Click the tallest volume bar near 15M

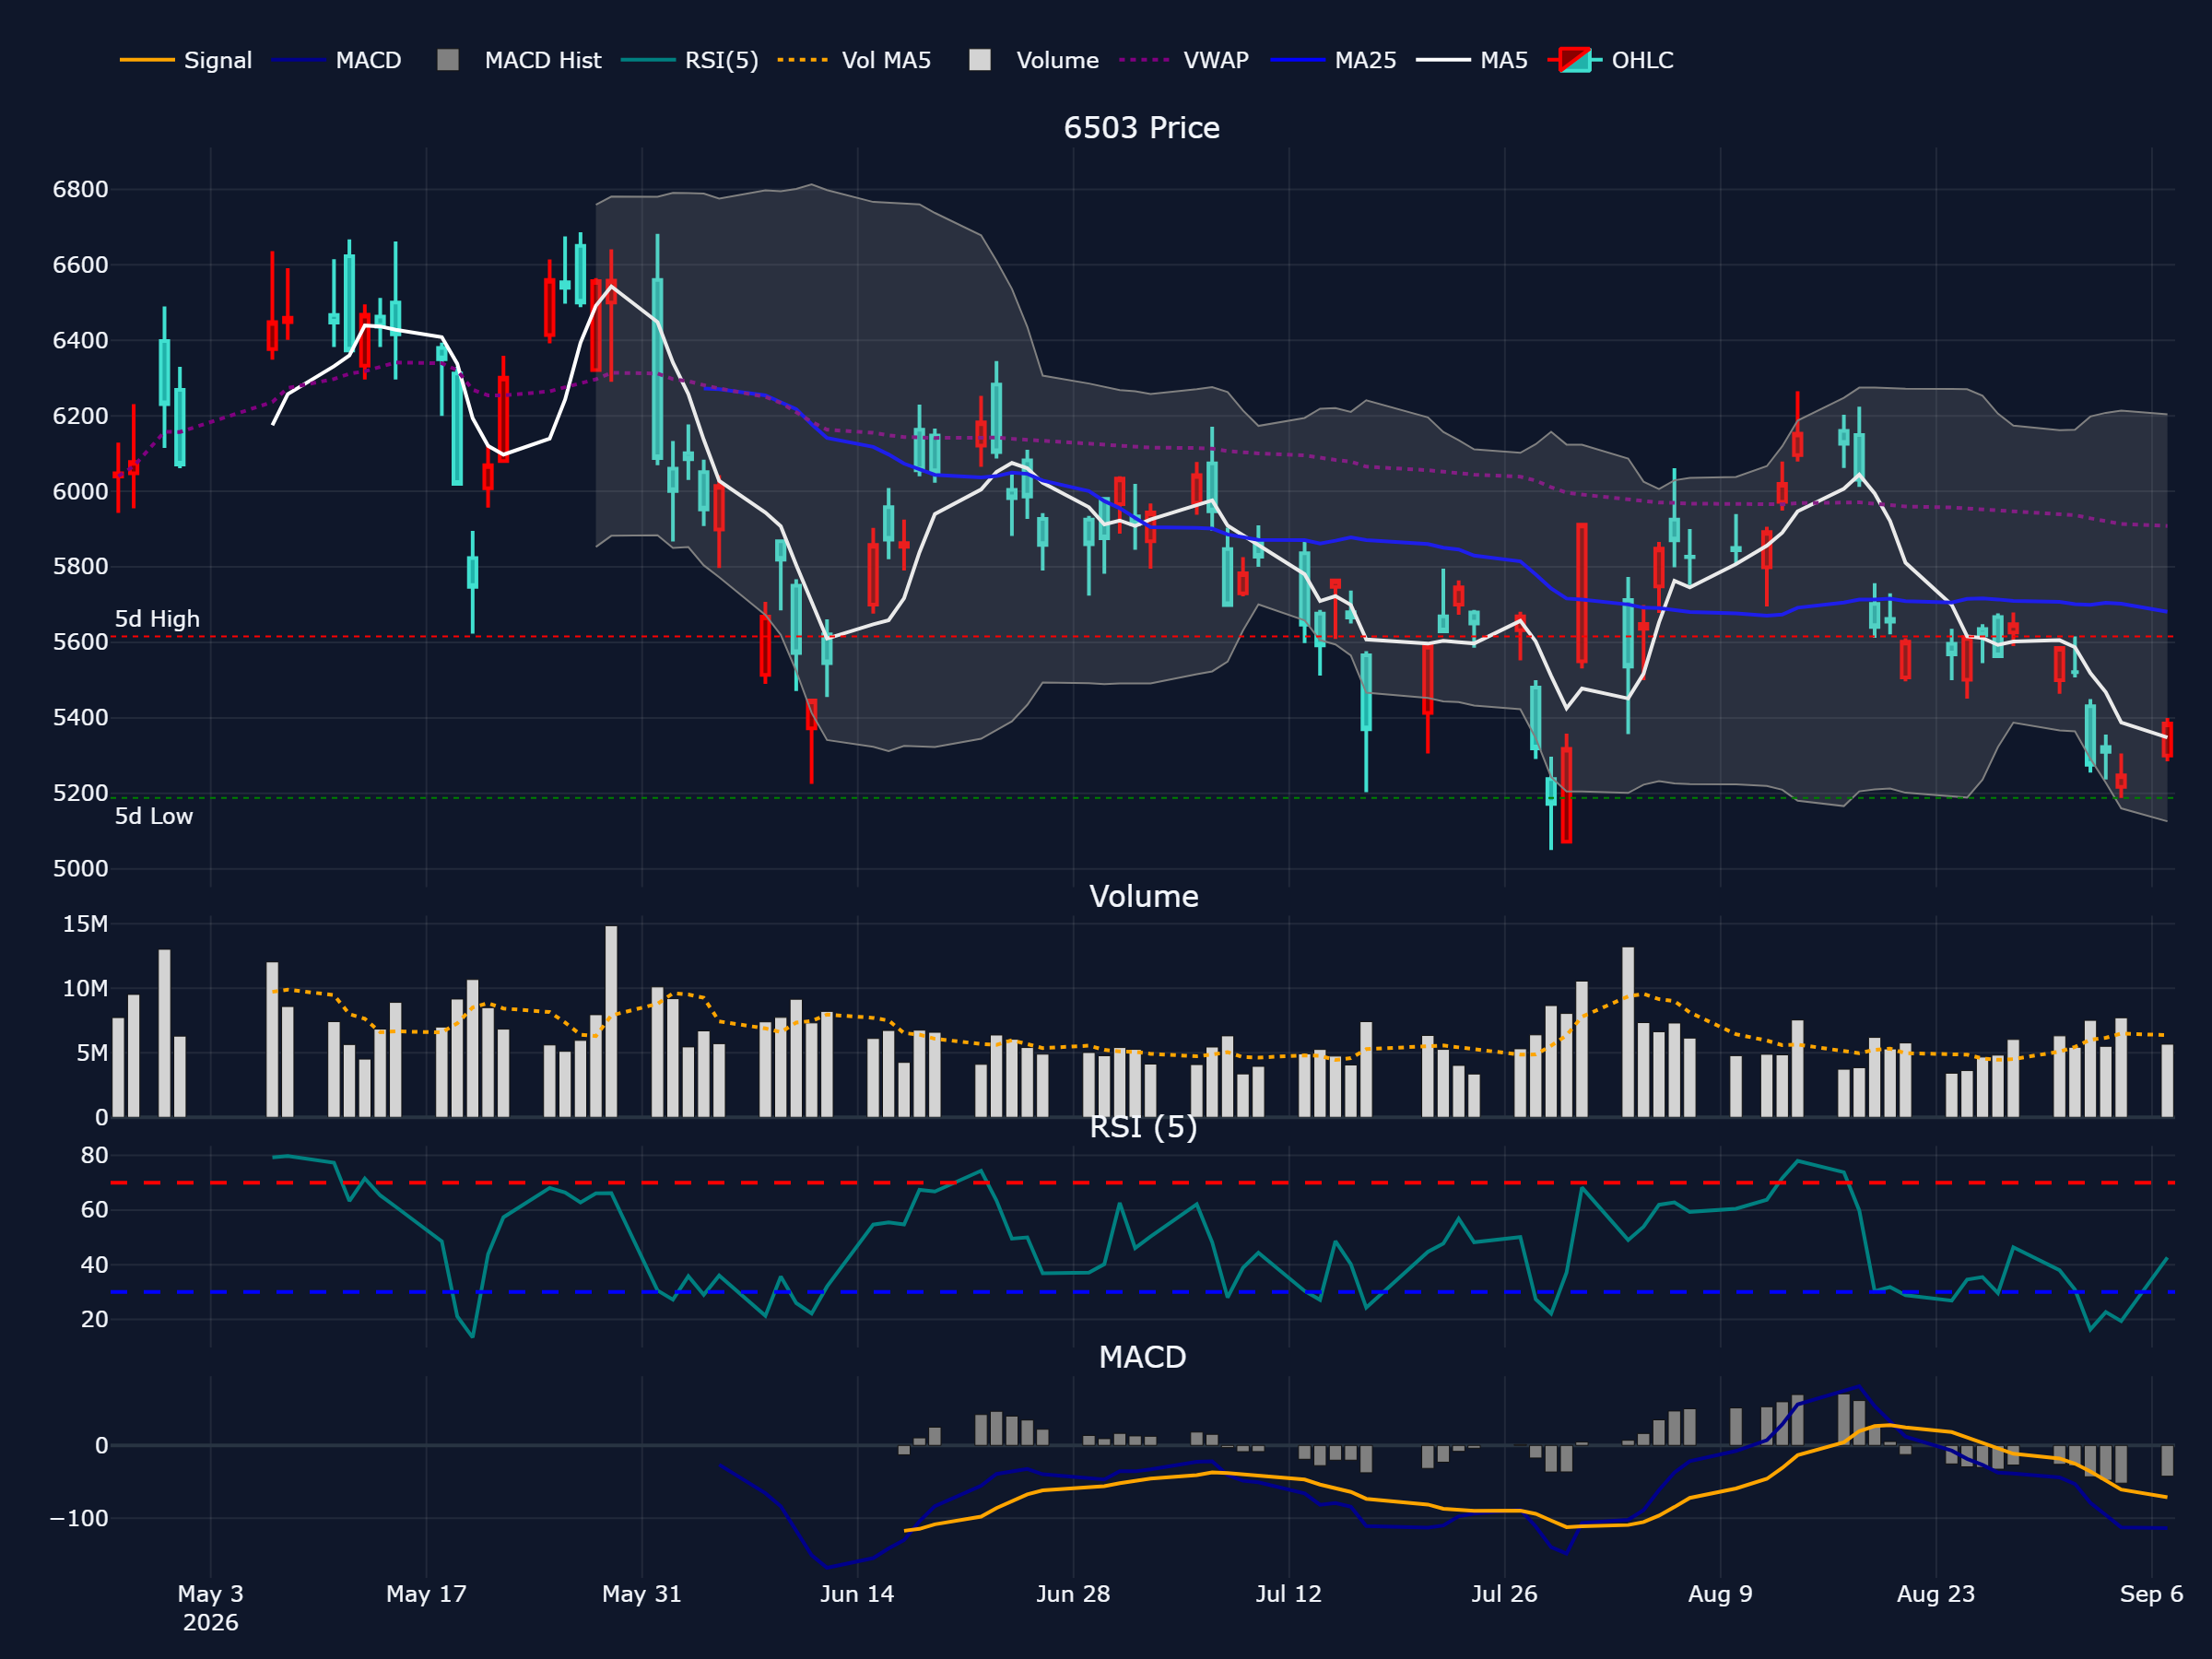pyautogui.click(x=611, y=1022)
